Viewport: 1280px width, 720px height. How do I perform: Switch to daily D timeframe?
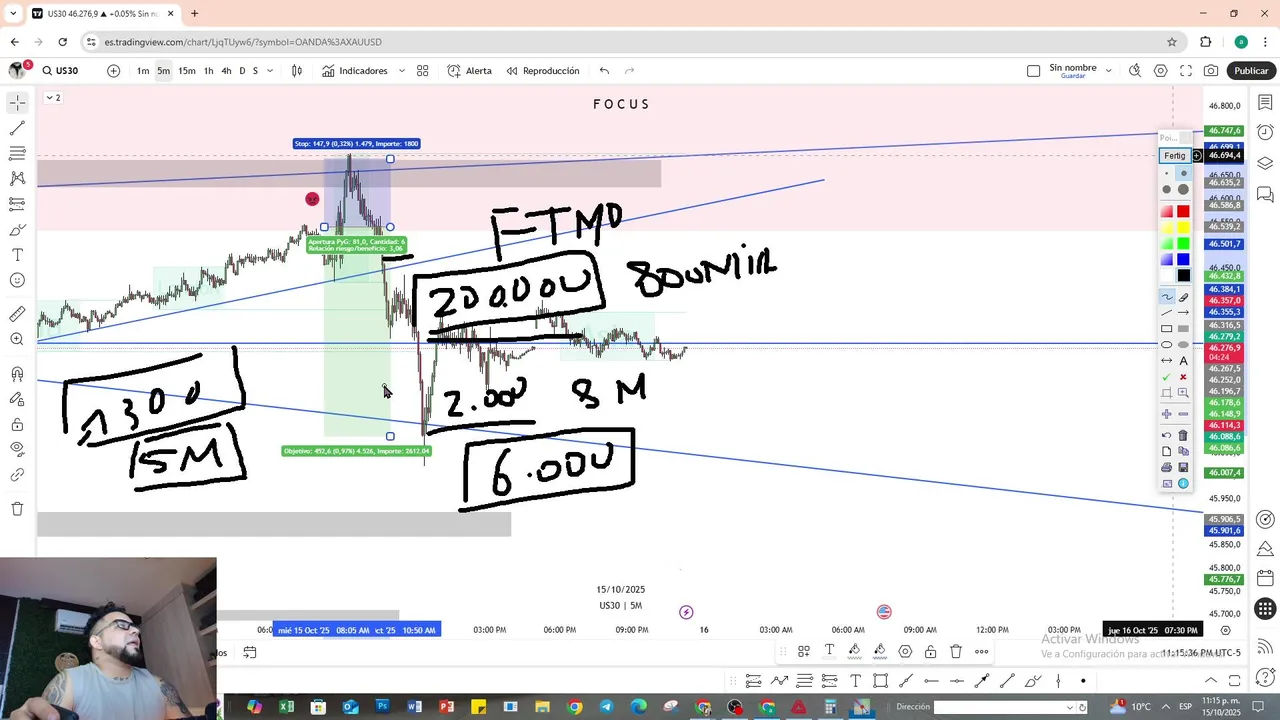[x=241, y=71]
